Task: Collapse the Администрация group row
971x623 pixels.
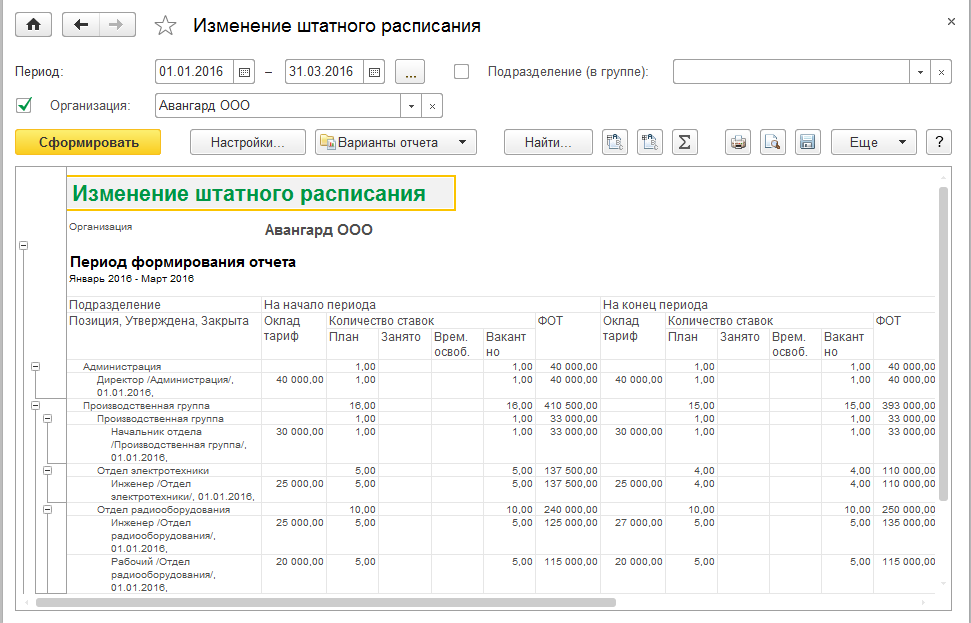Action: (36, 367)
